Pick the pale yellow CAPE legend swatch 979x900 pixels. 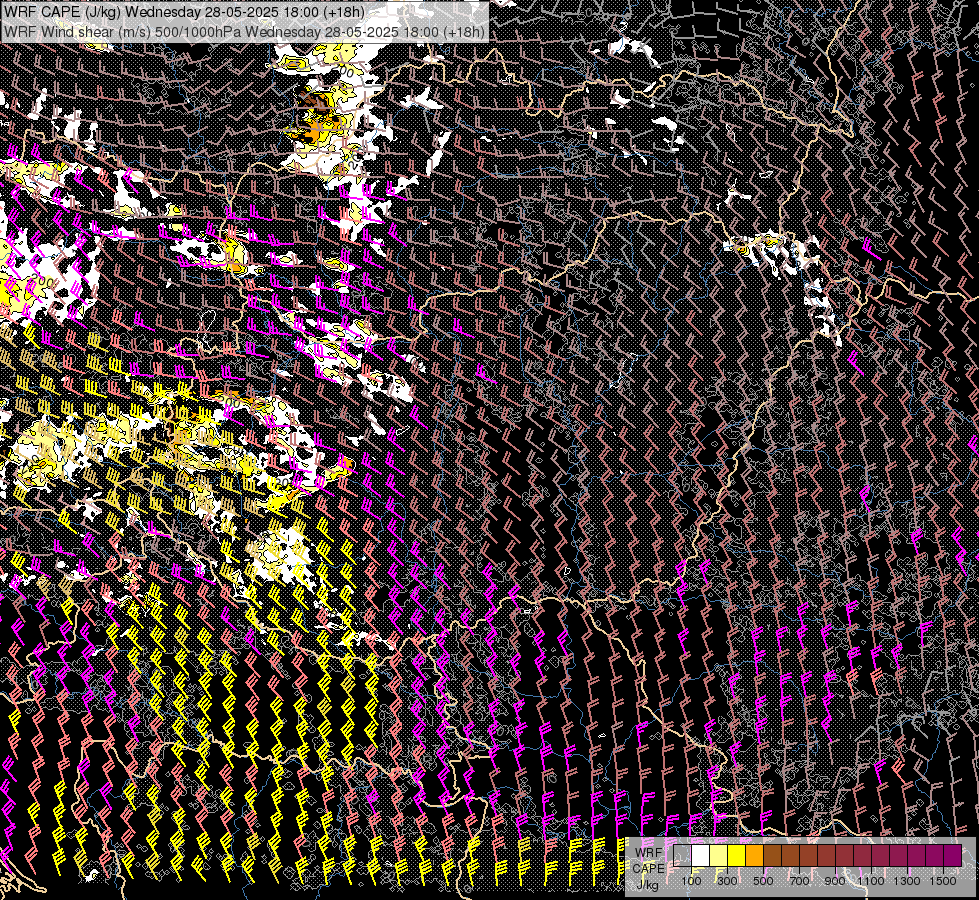point(719,855)
